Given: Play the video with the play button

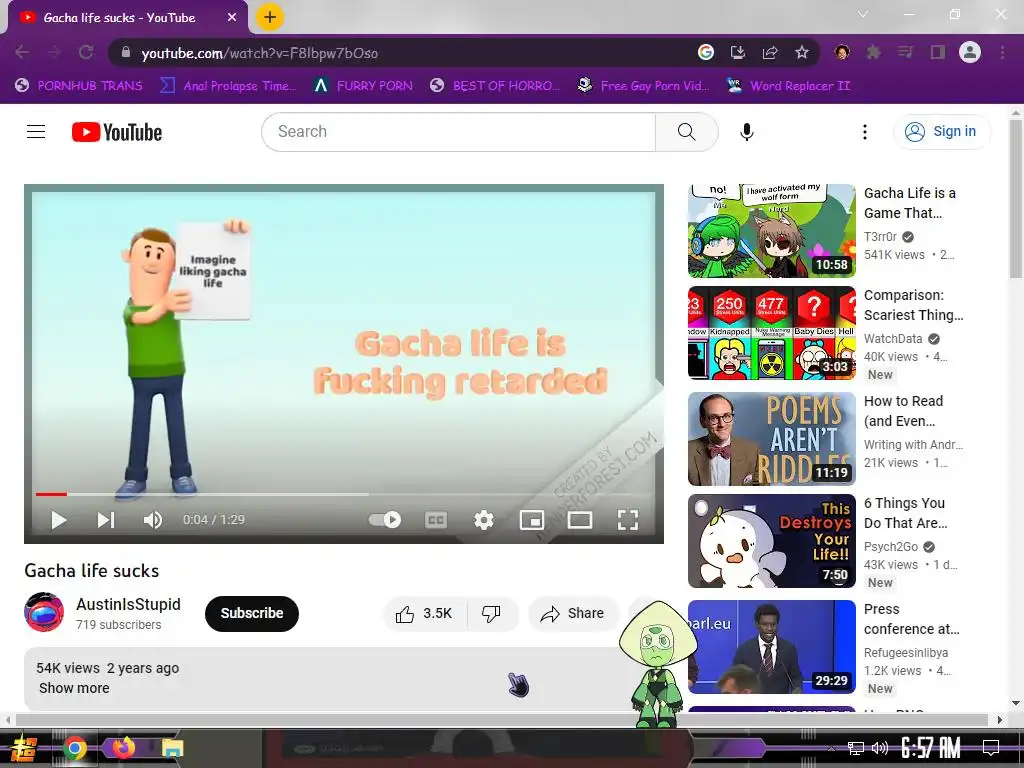Looking at the screenshot, I should [x=59, y=520].
